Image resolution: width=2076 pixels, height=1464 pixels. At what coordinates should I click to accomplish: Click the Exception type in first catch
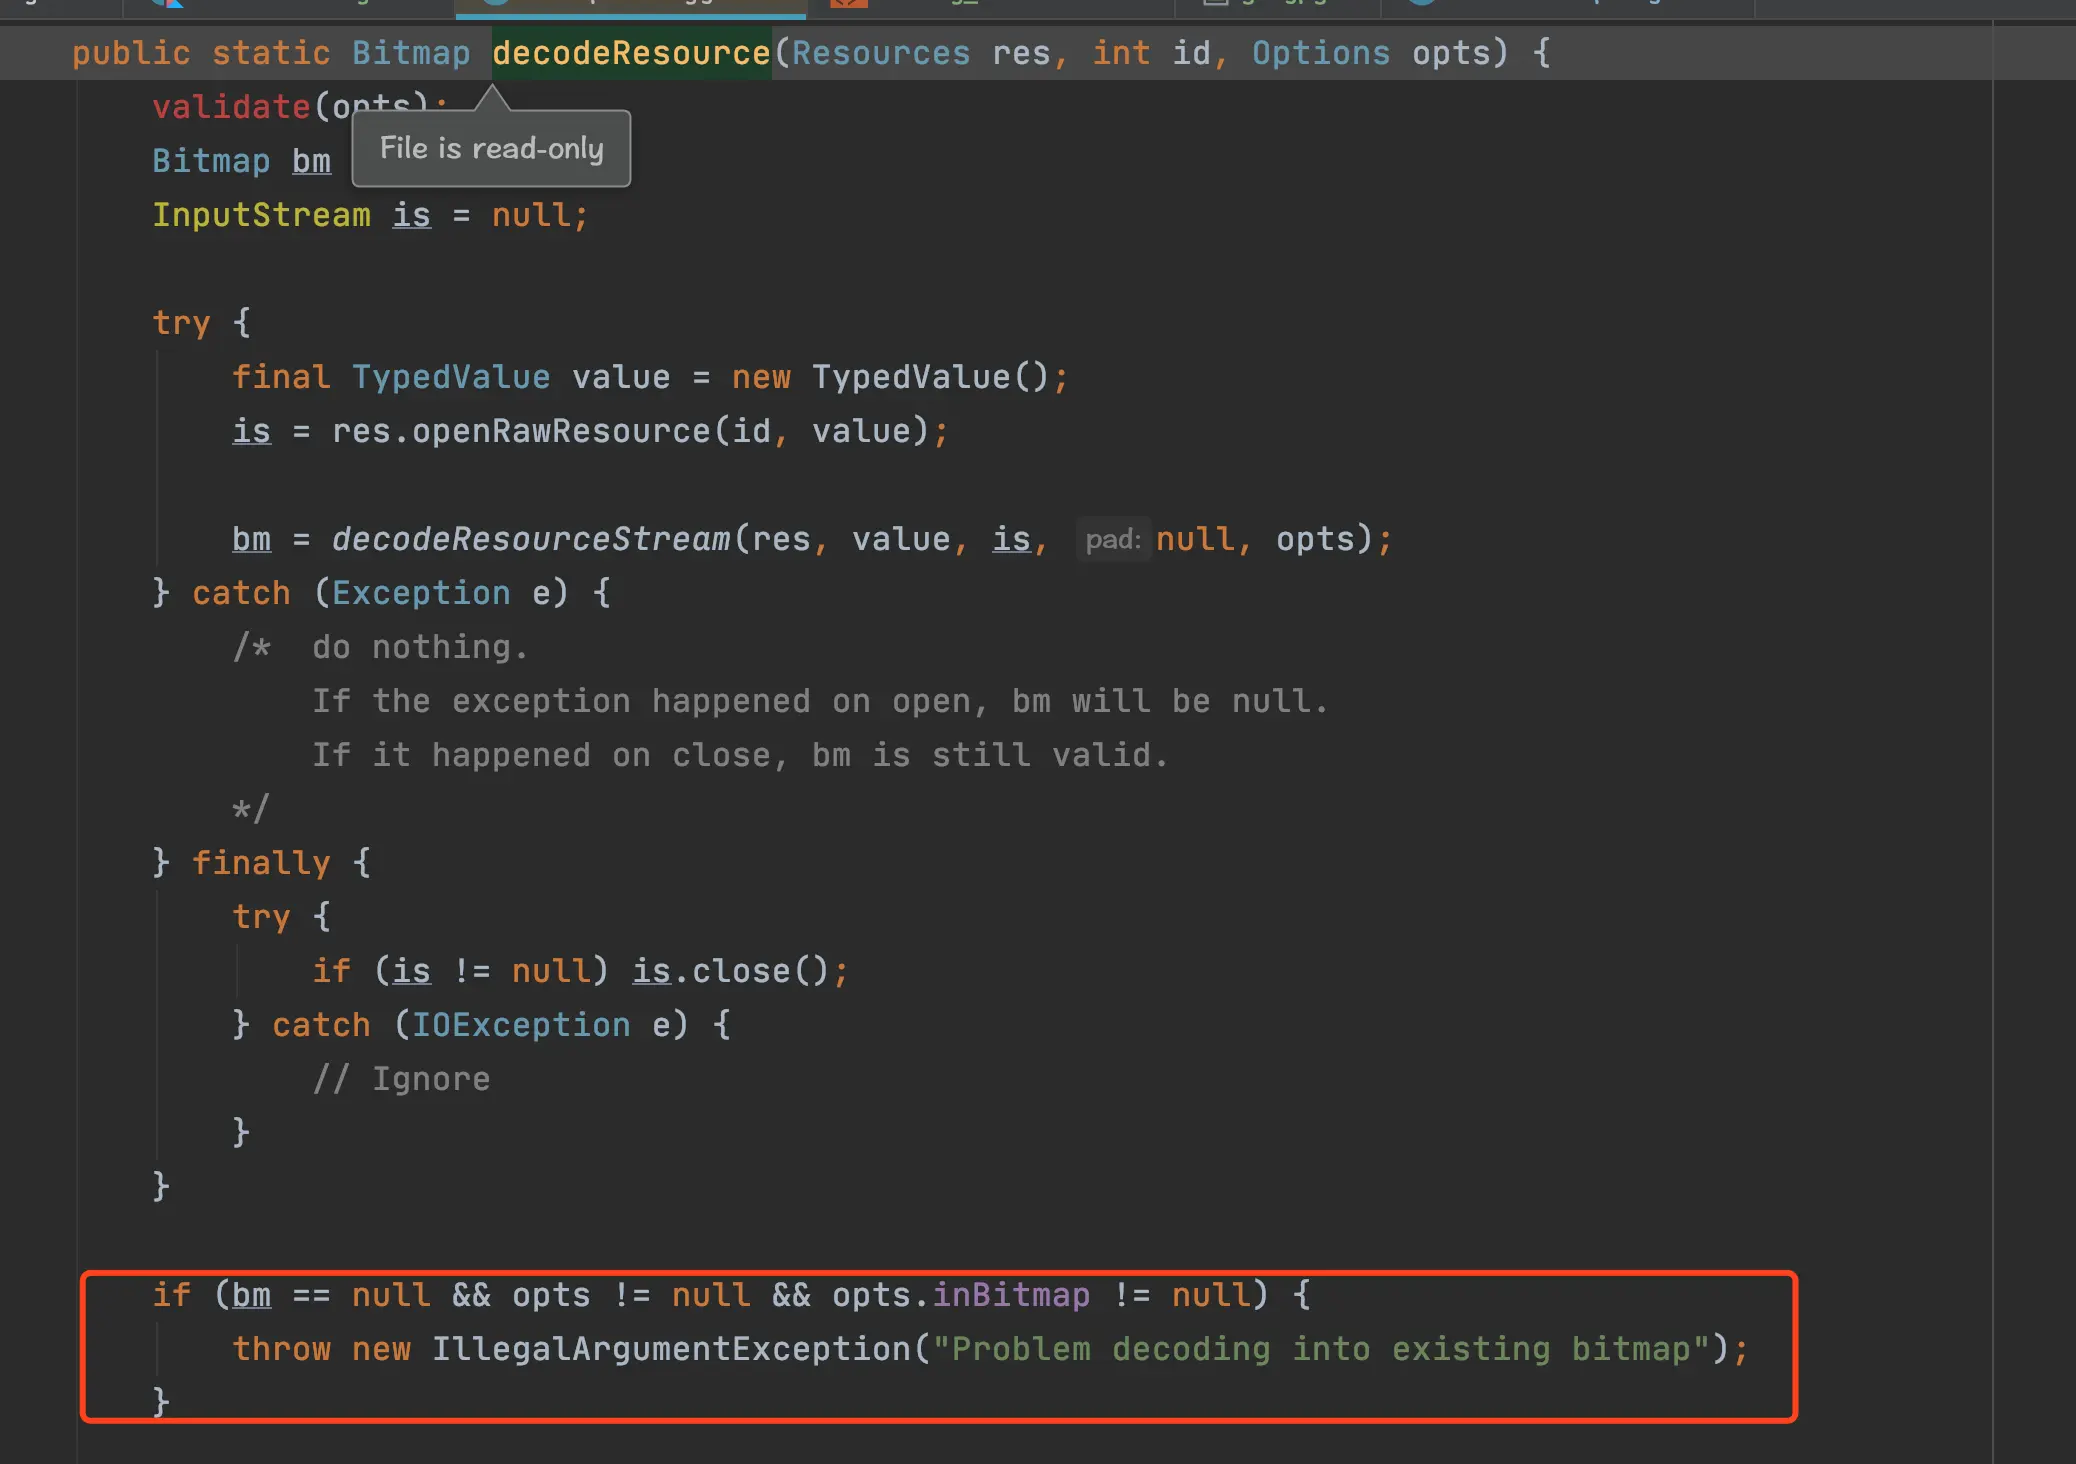click(421, 594)
